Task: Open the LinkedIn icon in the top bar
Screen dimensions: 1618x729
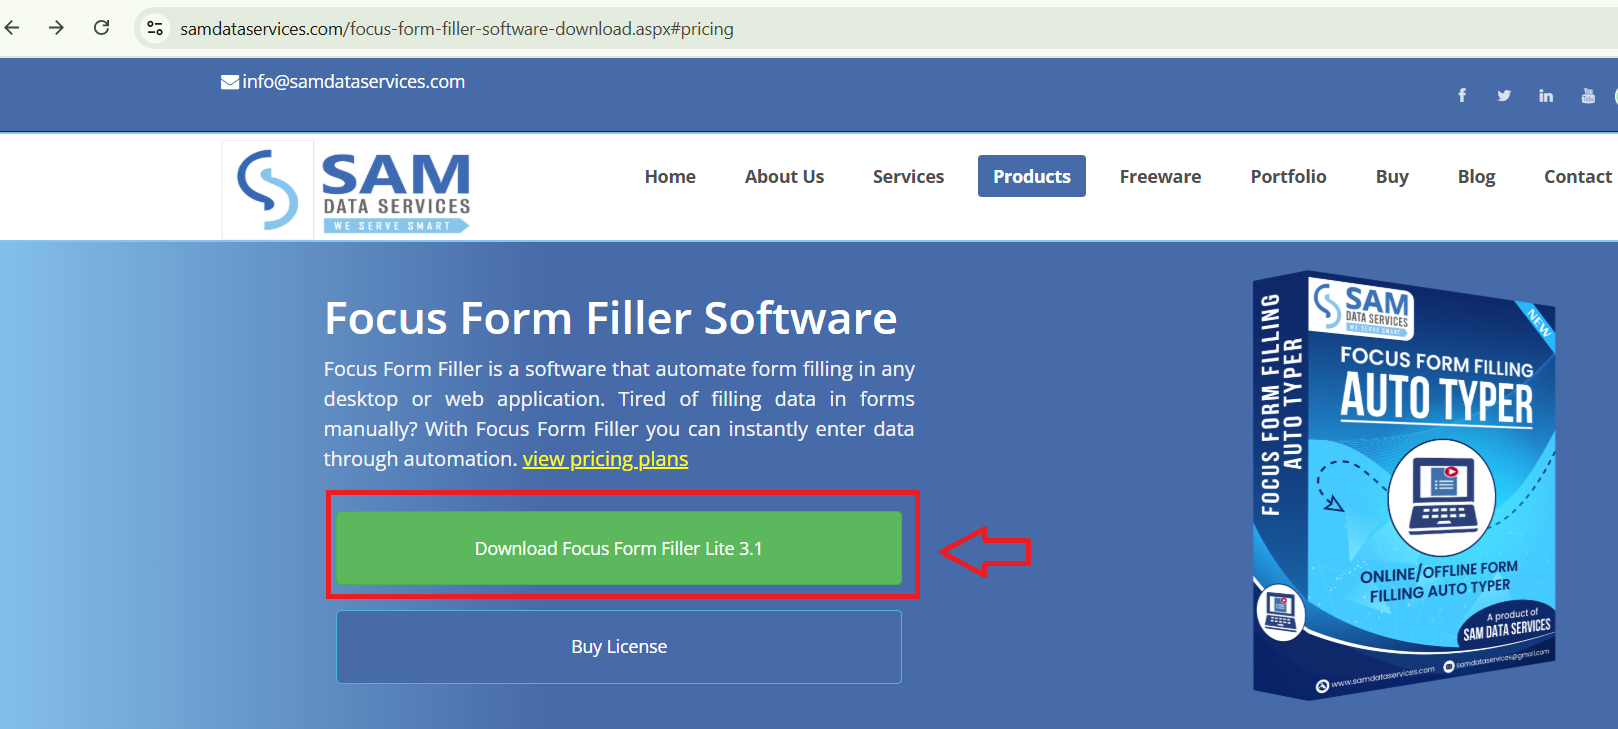Action: click(x=1546, y=95)
